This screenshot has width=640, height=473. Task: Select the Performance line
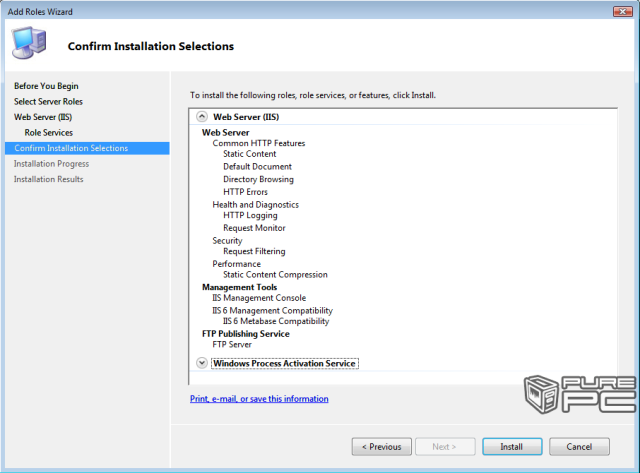236,264
